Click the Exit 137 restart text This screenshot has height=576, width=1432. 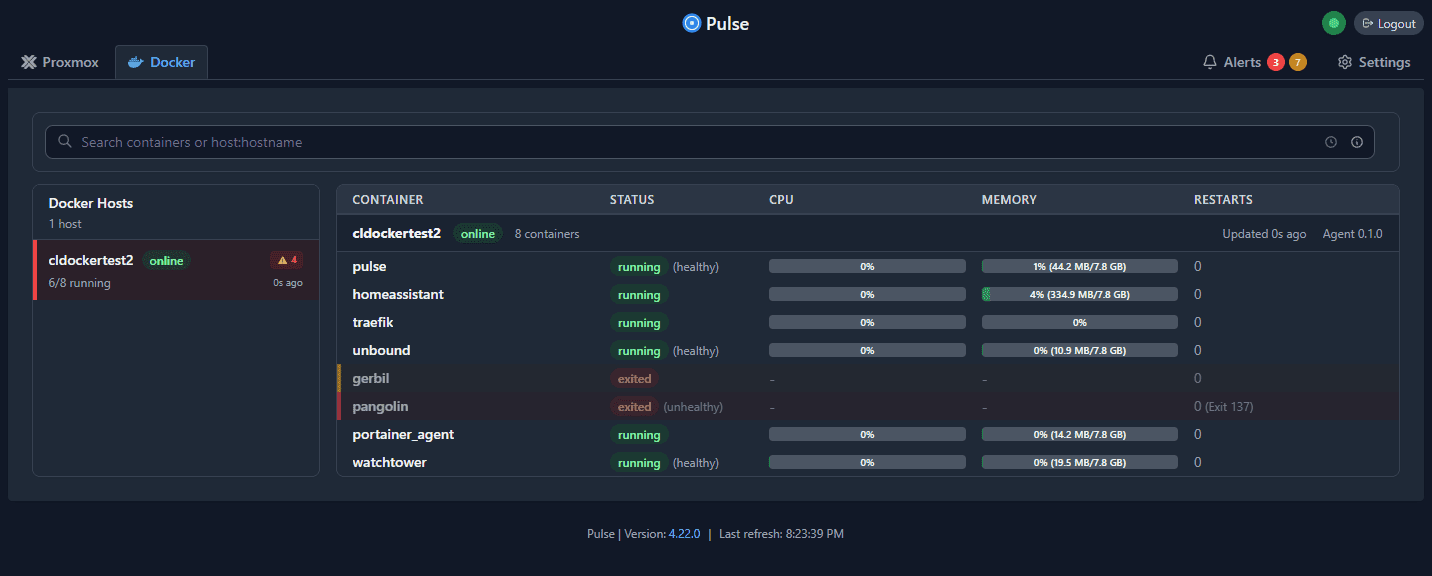click(1229, 407)
